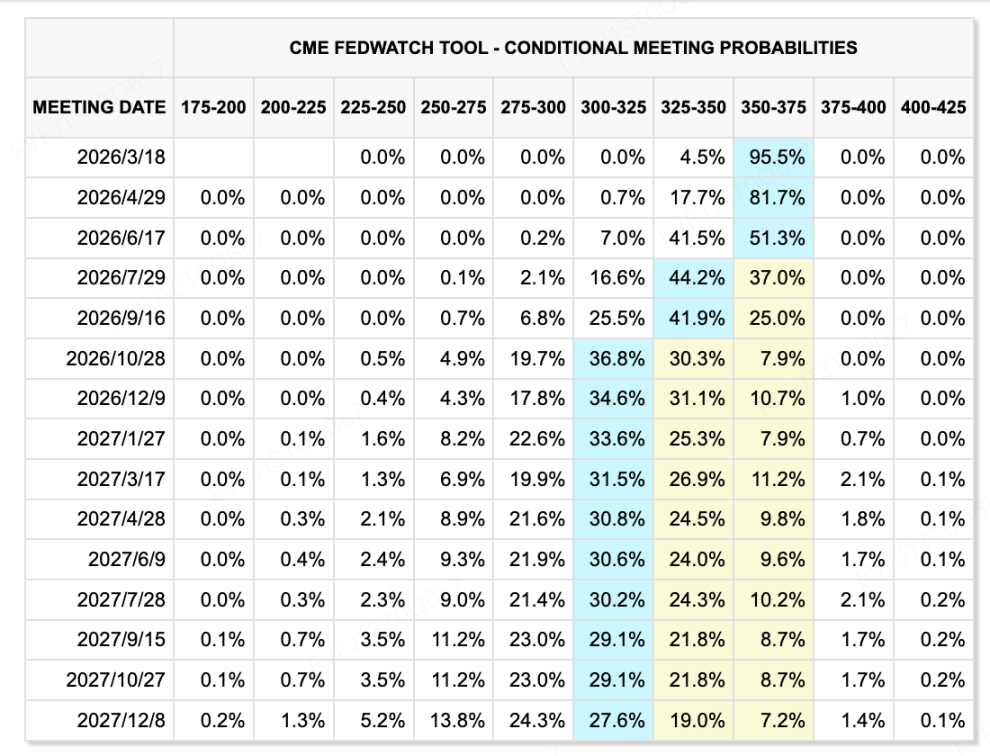
Task: Select the MEETING DATE column header
Action: pos(98,107)
